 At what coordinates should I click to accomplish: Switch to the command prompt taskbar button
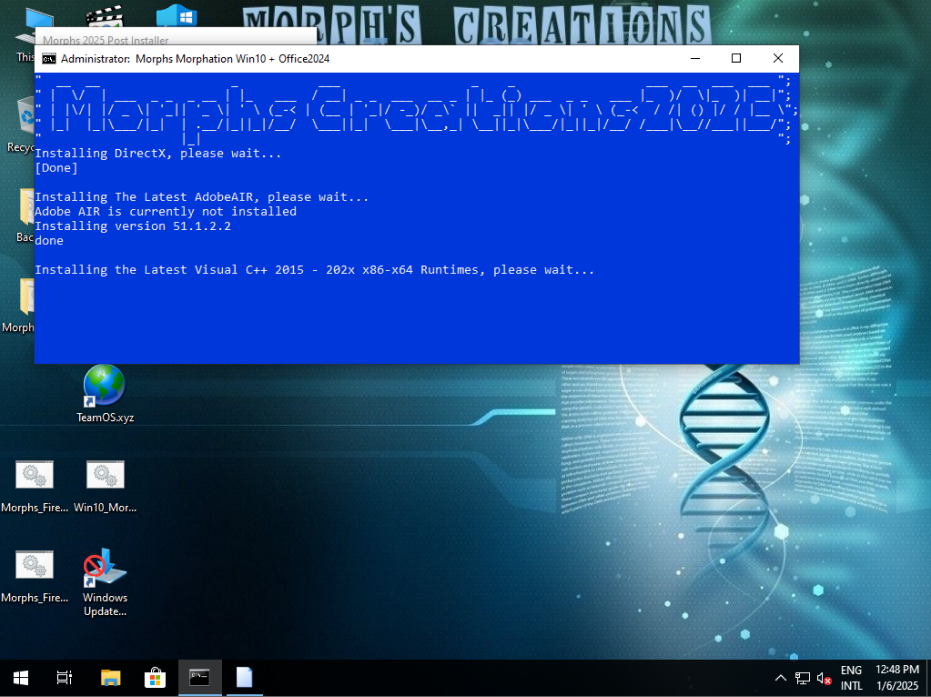(200, 677)
